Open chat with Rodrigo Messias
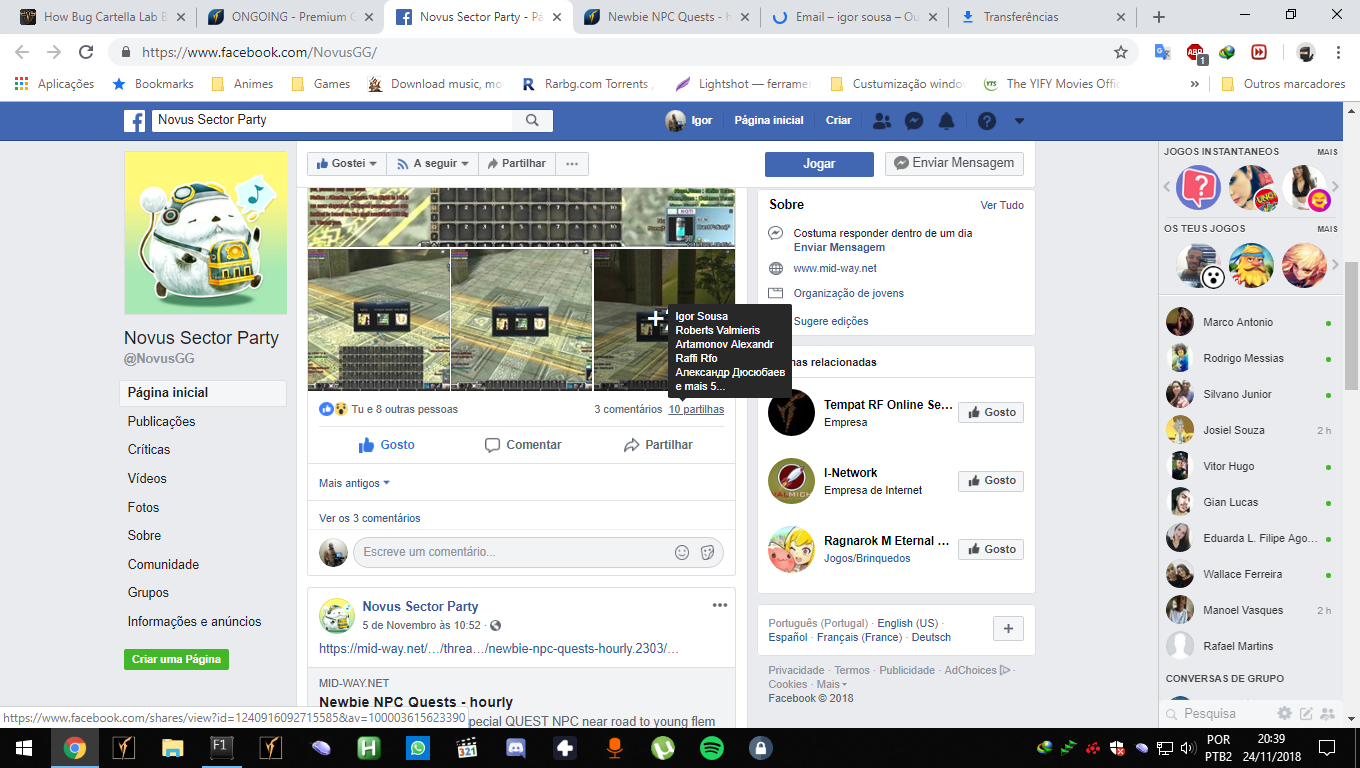1360x768 pixels. [x=1250, y=358]
